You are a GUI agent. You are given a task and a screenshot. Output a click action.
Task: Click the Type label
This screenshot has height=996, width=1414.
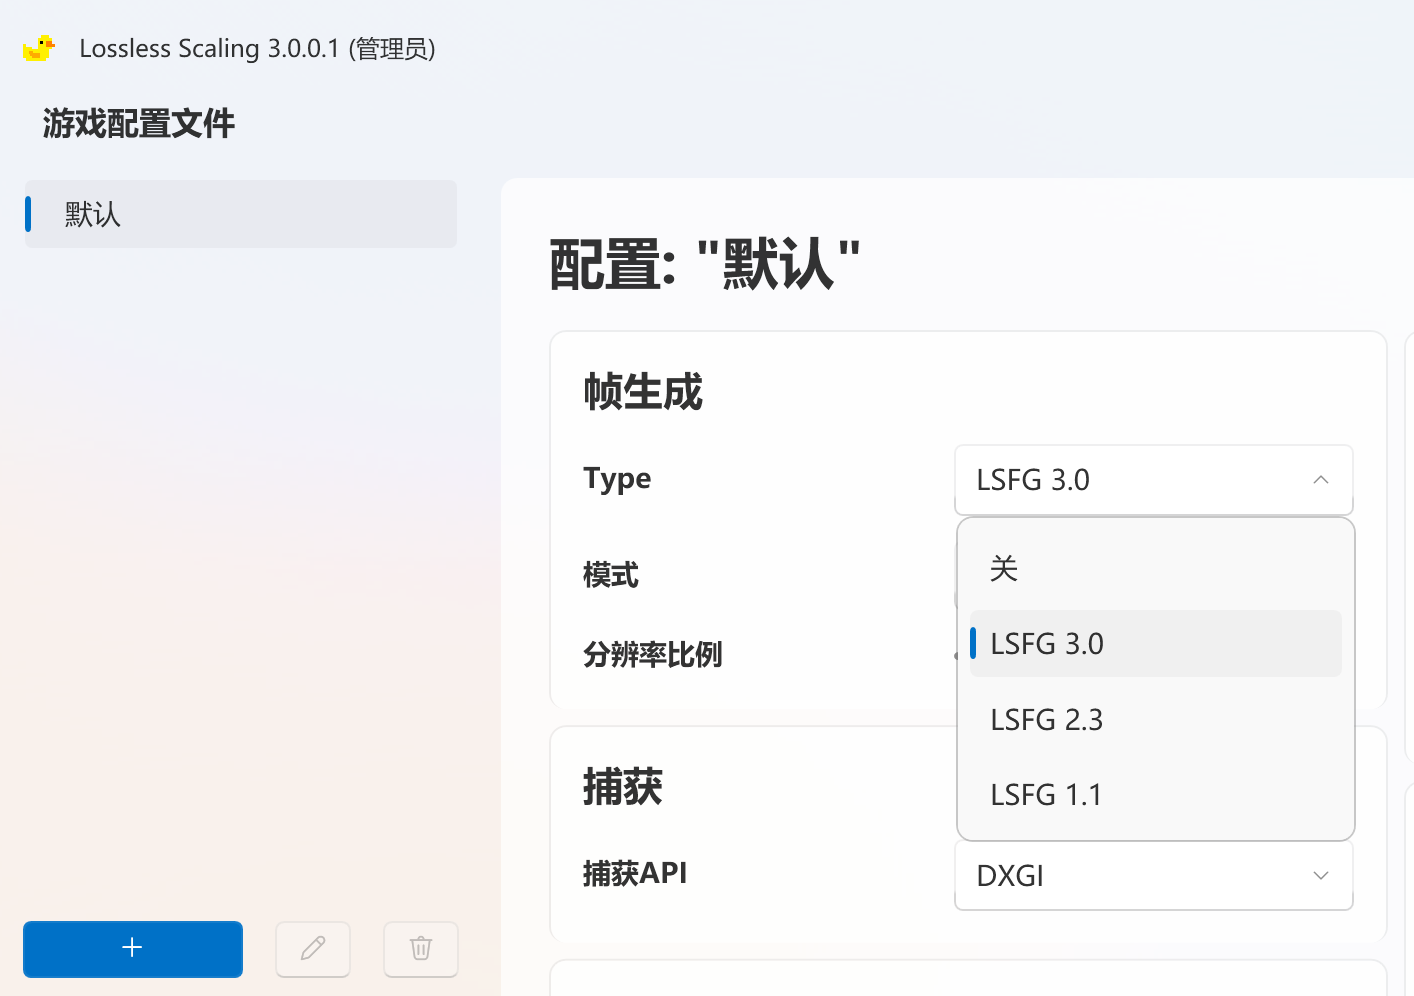pos(617,479)
